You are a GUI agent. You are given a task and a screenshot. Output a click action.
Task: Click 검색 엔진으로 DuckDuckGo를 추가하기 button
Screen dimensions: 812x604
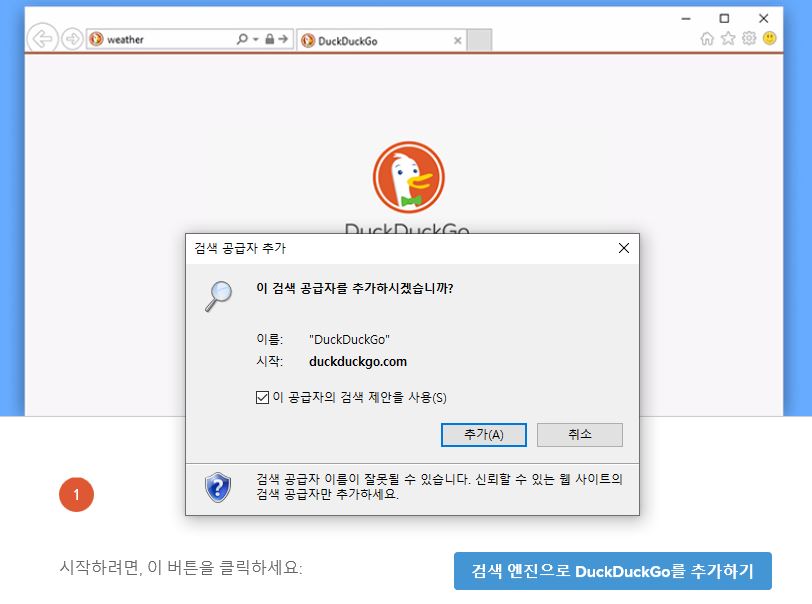(x=613, y=571)
